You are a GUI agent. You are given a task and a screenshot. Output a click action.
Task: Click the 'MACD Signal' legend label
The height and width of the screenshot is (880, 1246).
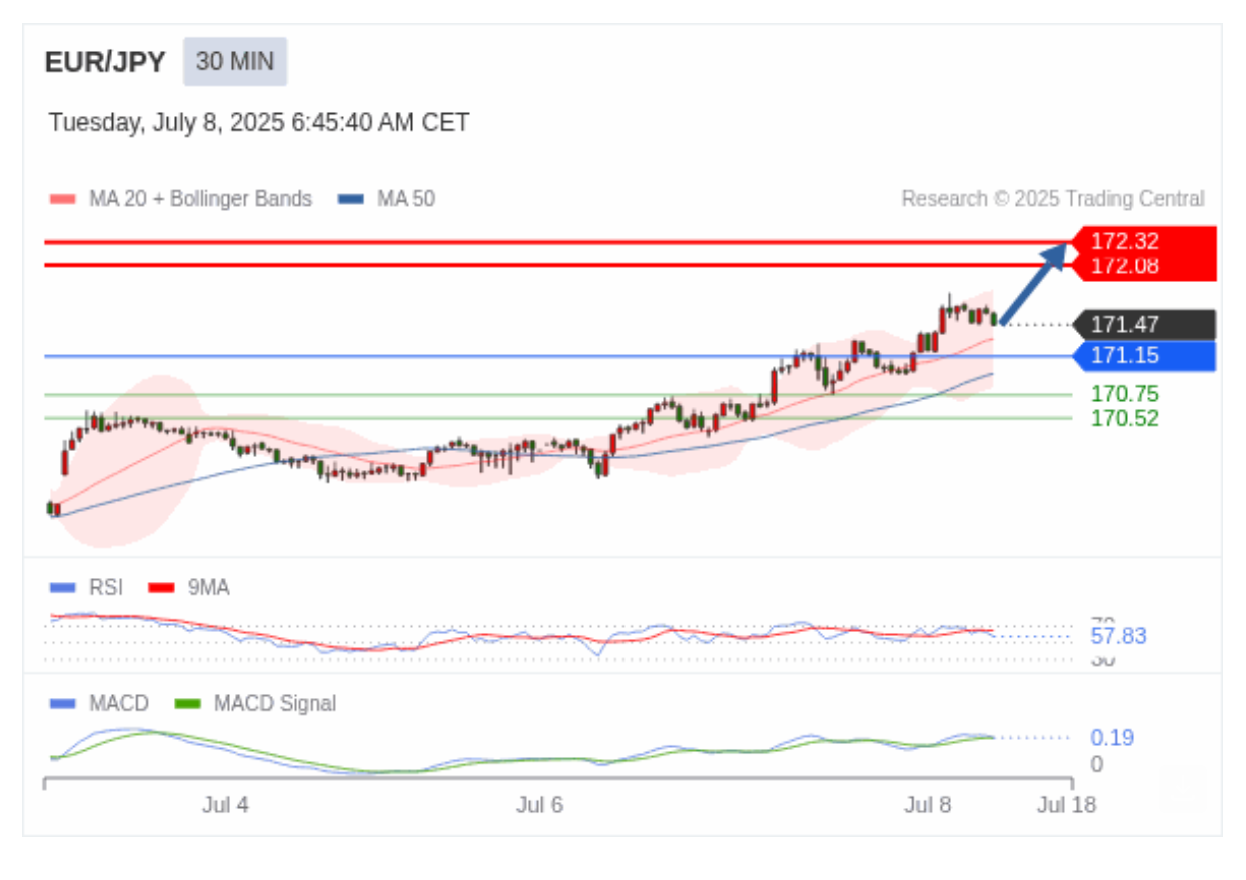(x=275, y=703)
